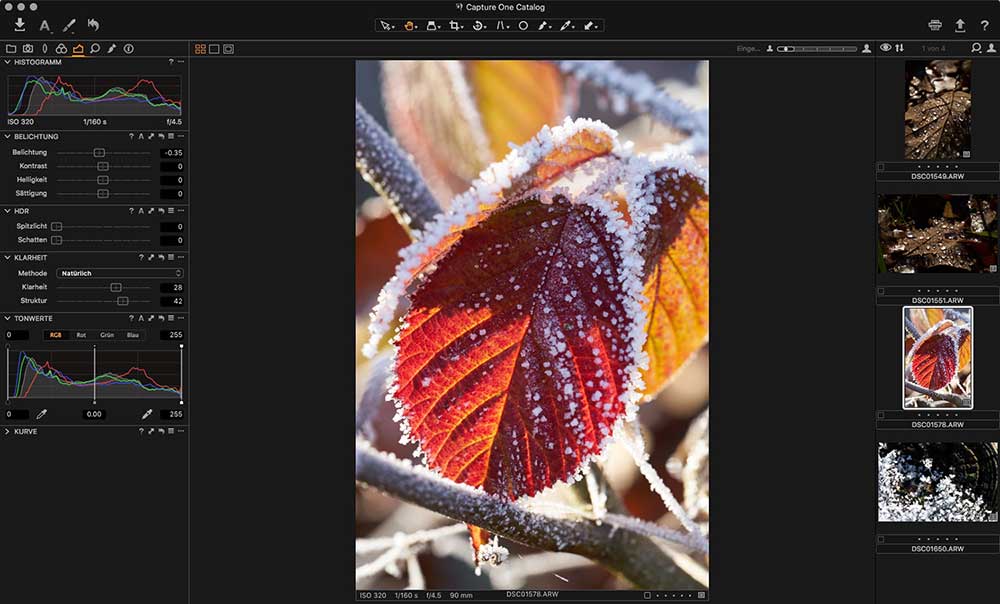The height and width of the screenshot is (604, 1000).
Task: Expand the Kurve panel
Action: [x=7, y=431]
